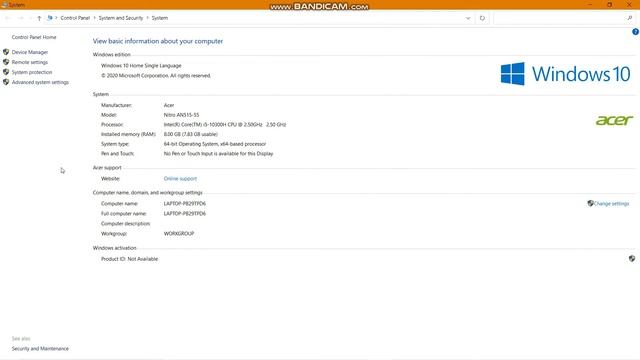Click the Back navigation arrow
The image size is (640, 360).
(7, 18)
